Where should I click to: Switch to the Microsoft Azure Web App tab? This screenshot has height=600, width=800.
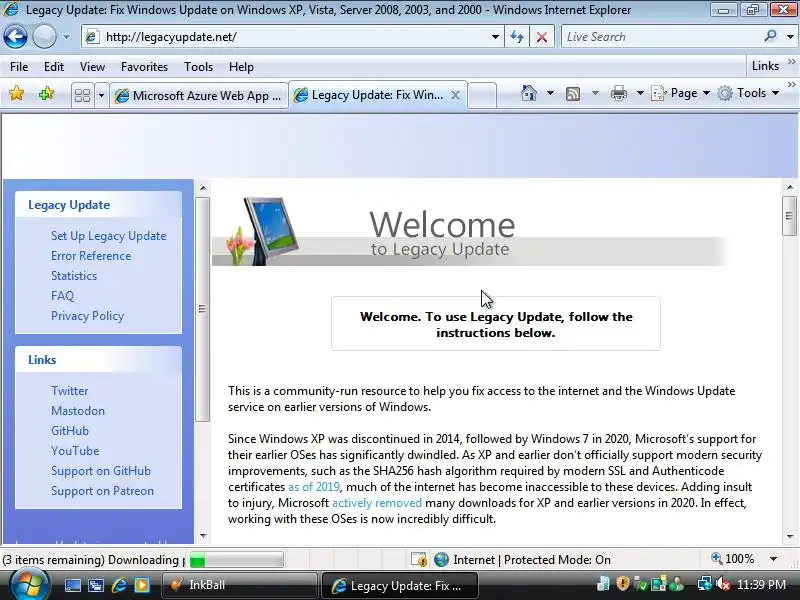coord(198,95)
